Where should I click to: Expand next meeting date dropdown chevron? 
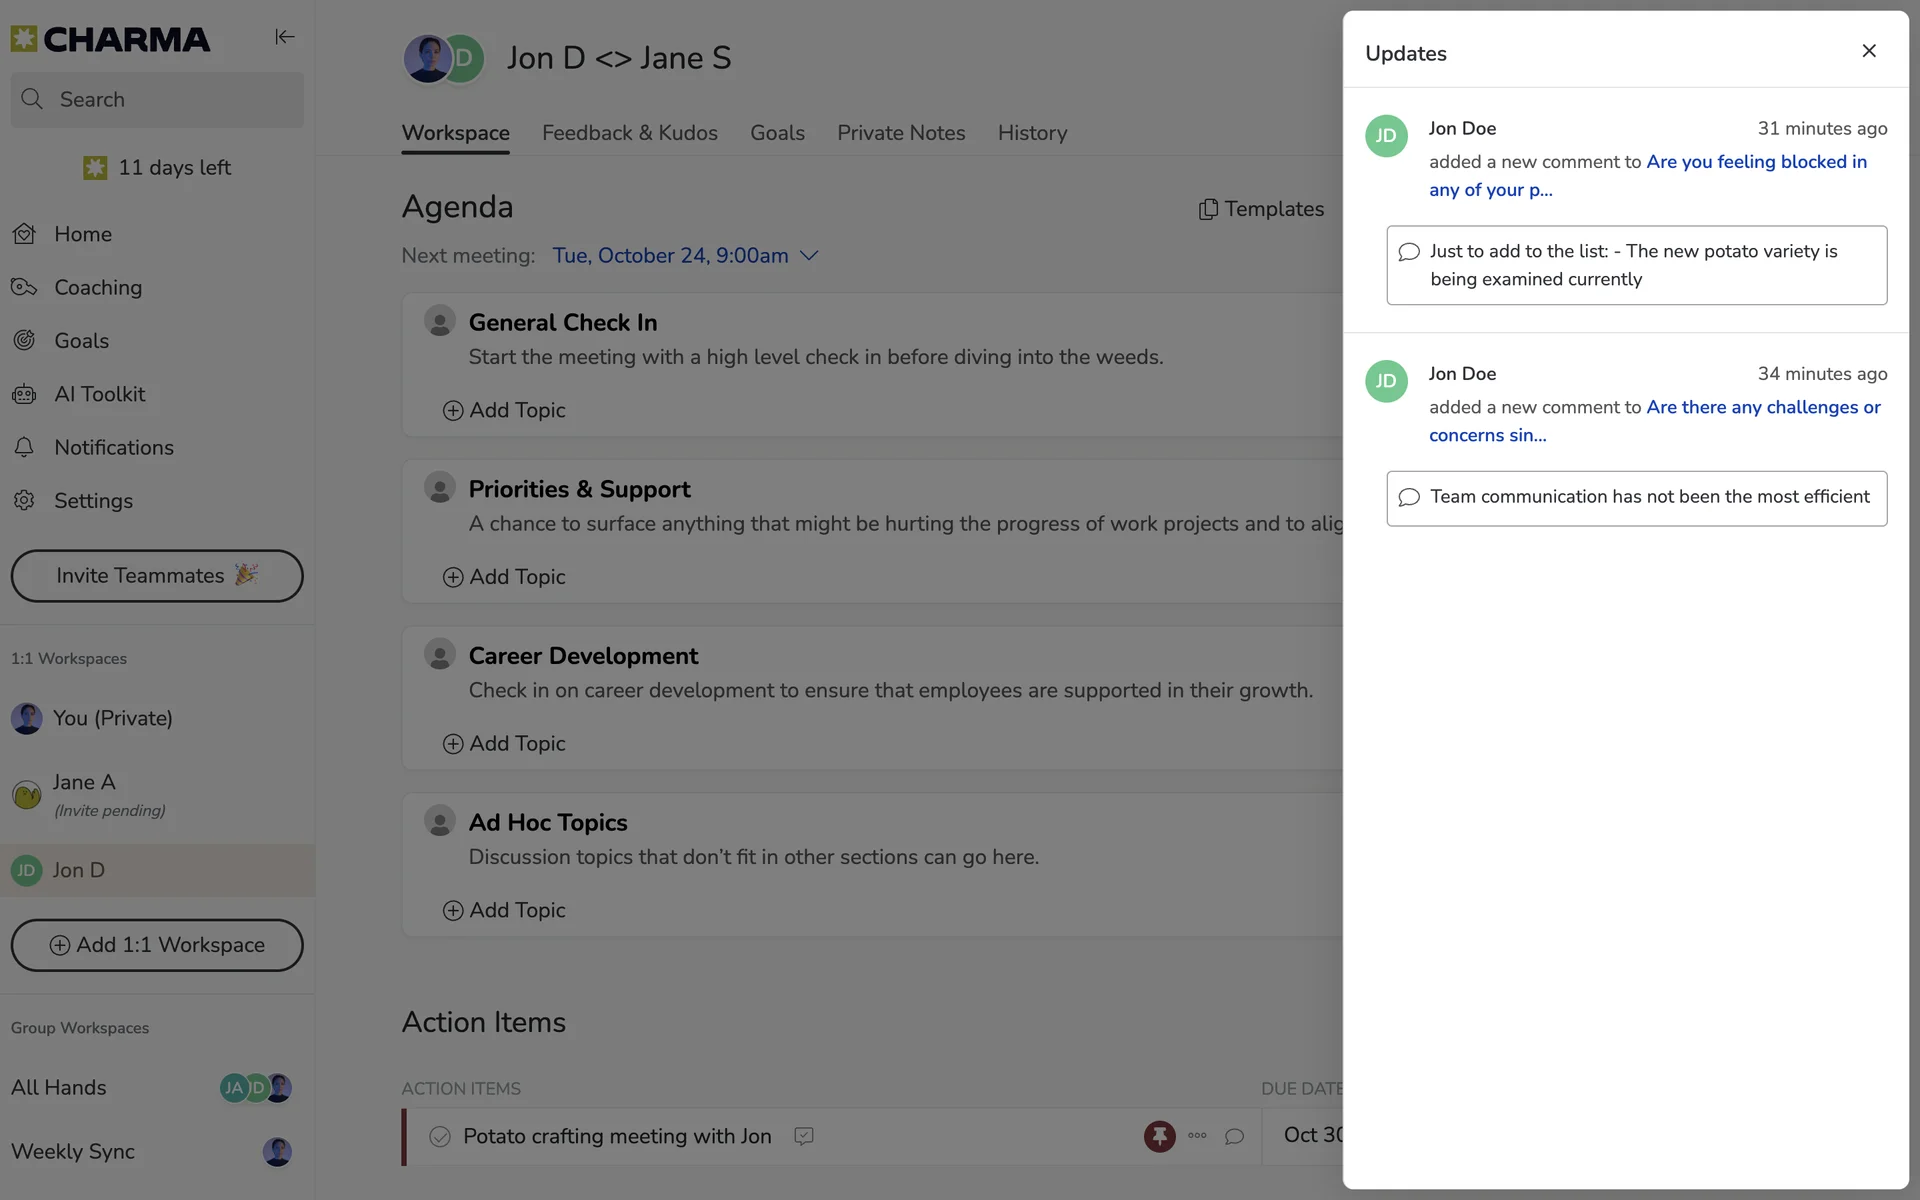tap(809, 256)
